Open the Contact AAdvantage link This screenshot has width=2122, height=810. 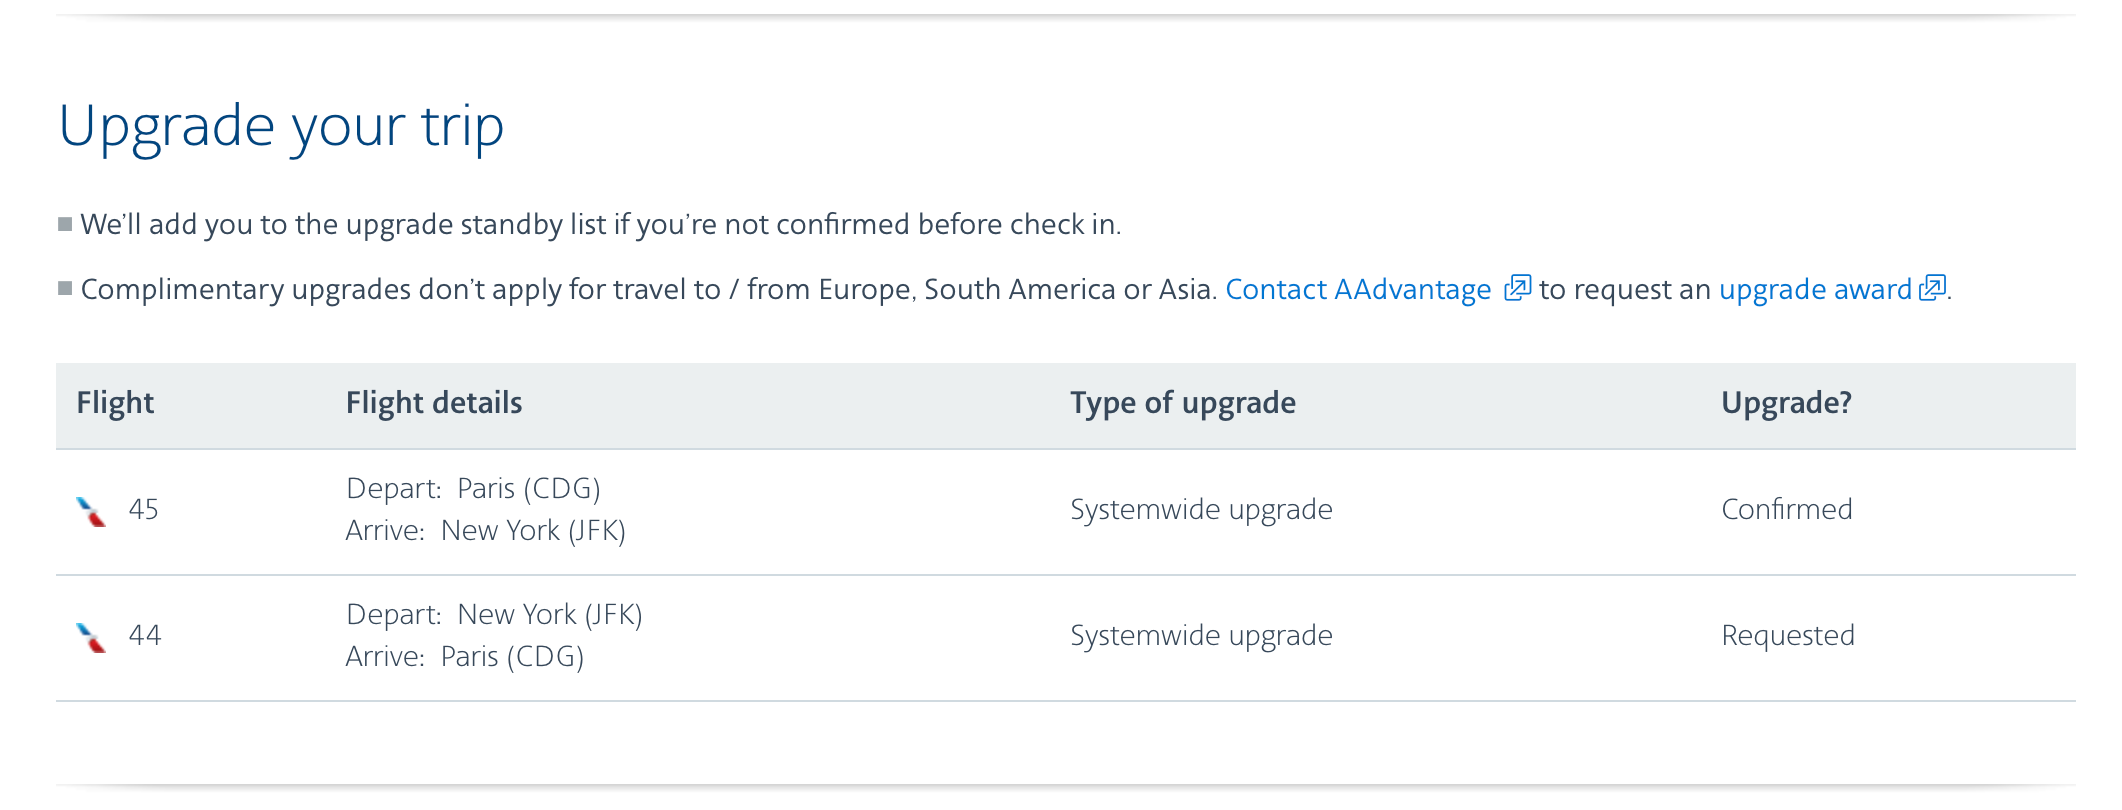[1360, 289]
